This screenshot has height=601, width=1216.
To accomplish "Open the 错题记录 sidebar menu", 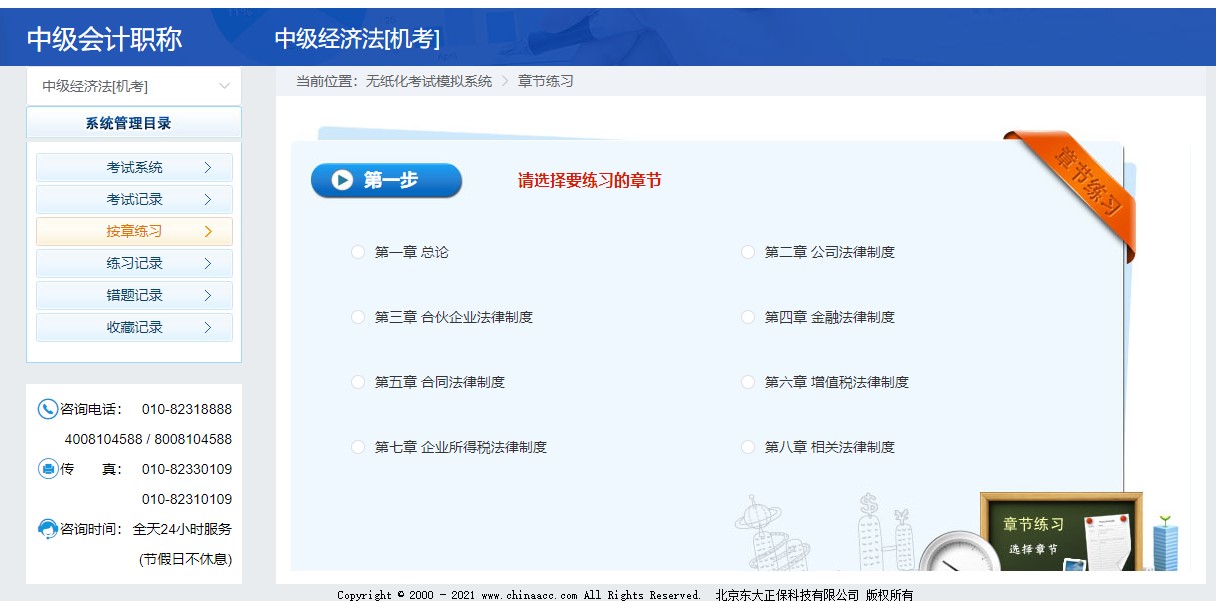I will click(x=134, y=295).
